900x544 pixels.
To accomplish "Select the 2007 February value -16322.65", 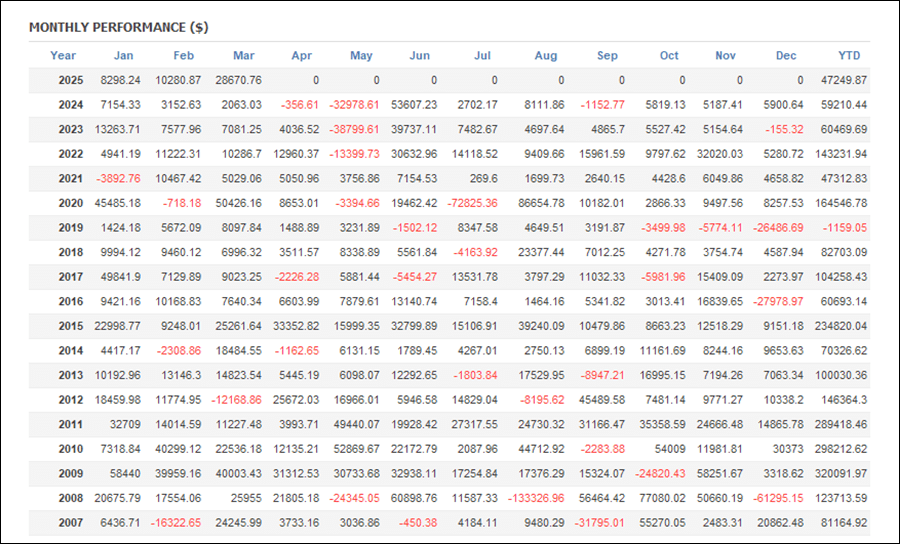I will [x=176, y=523].
